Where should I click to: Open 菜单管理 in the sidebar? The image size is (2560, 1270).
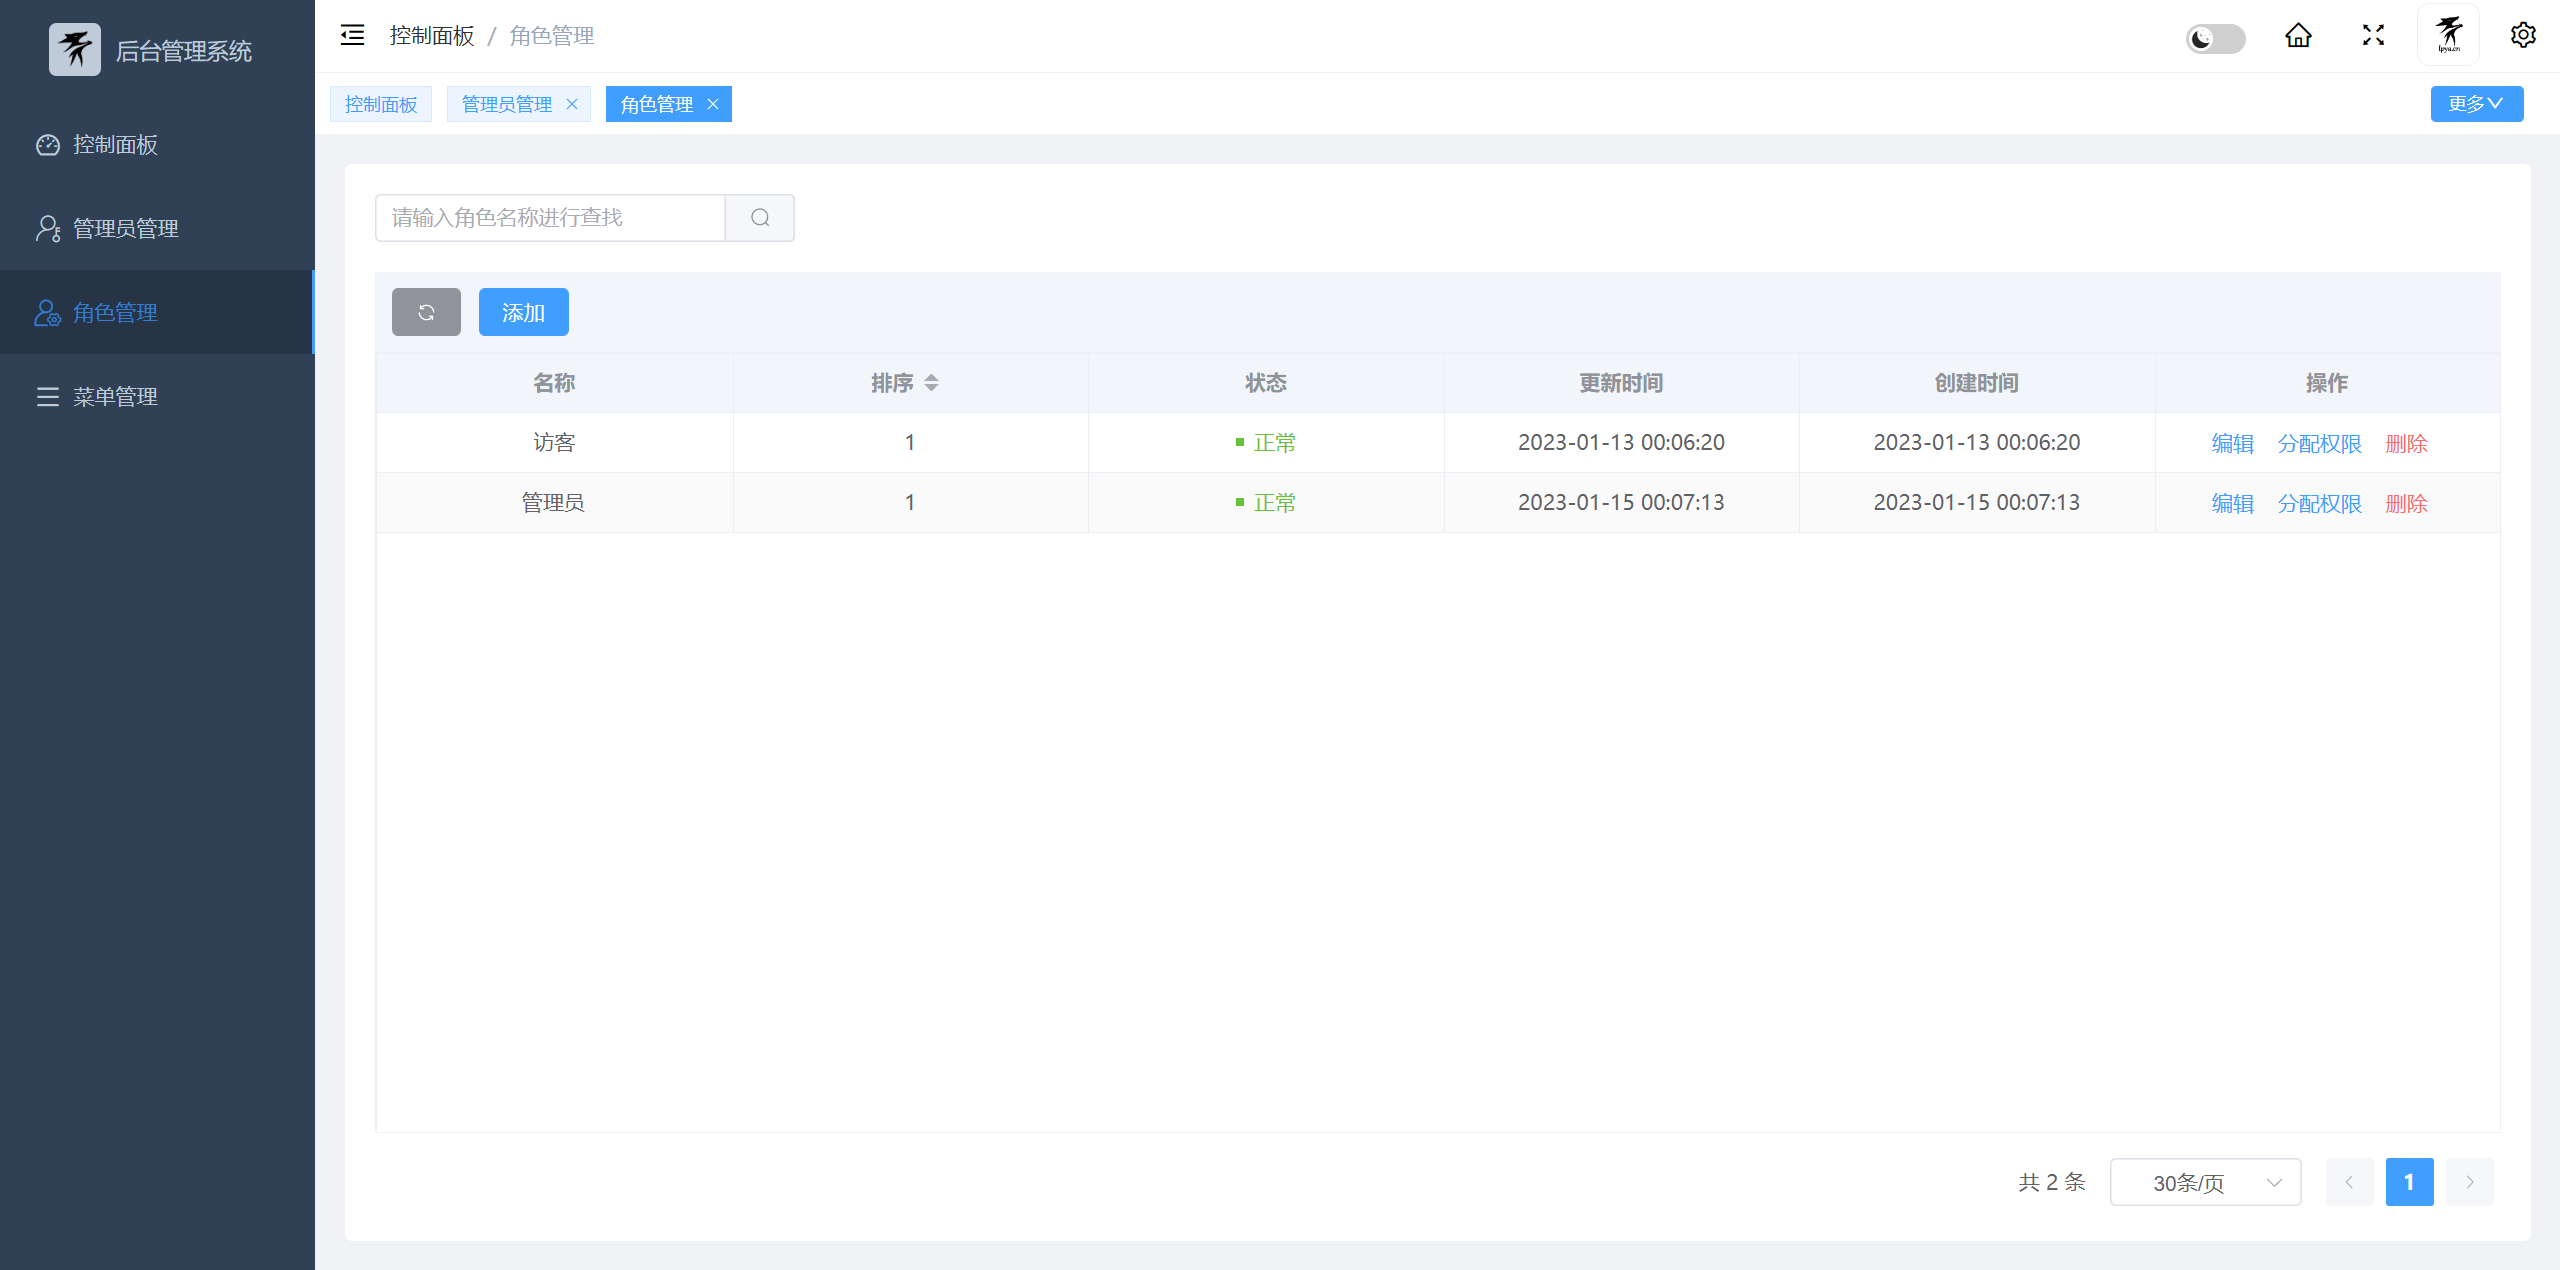(x=157, y=397)
